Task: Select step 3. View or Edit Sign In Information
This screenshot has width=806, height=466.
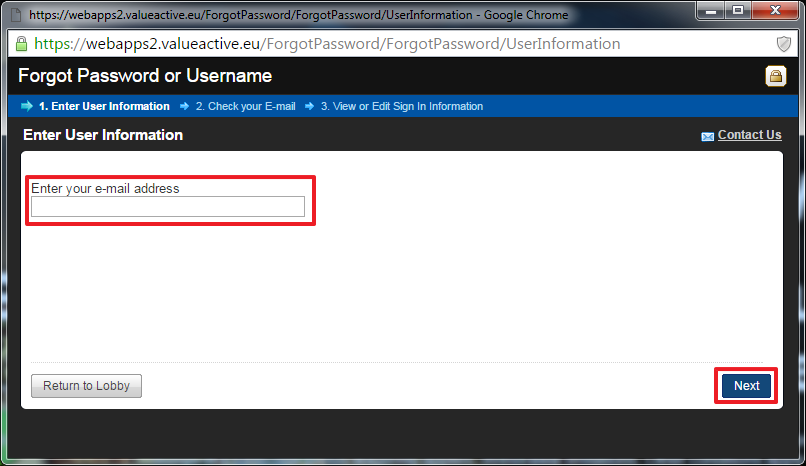Action: [402, 106]
